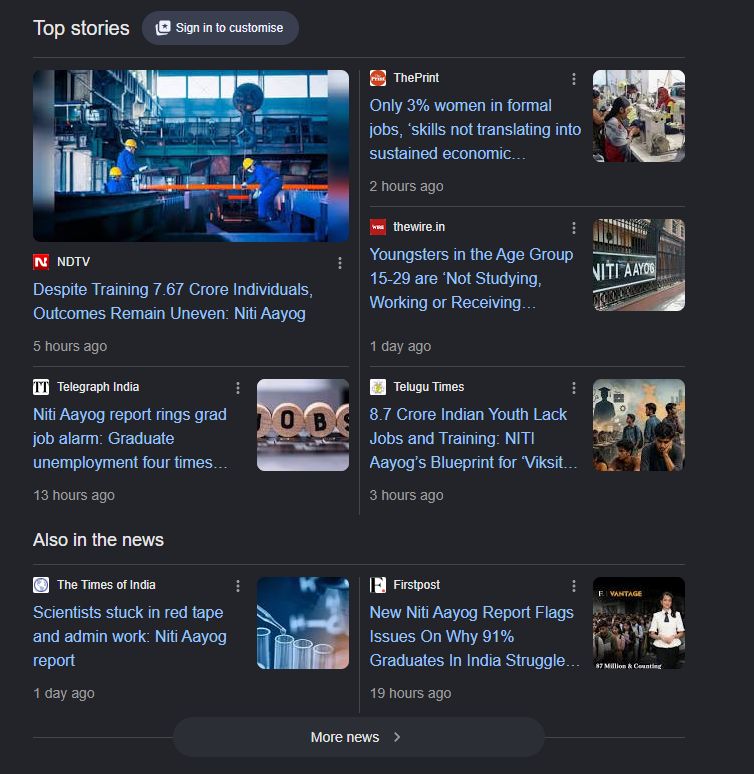Click the NDTV source logo icon
Screen dimensions: 754x774
(41, 262)
